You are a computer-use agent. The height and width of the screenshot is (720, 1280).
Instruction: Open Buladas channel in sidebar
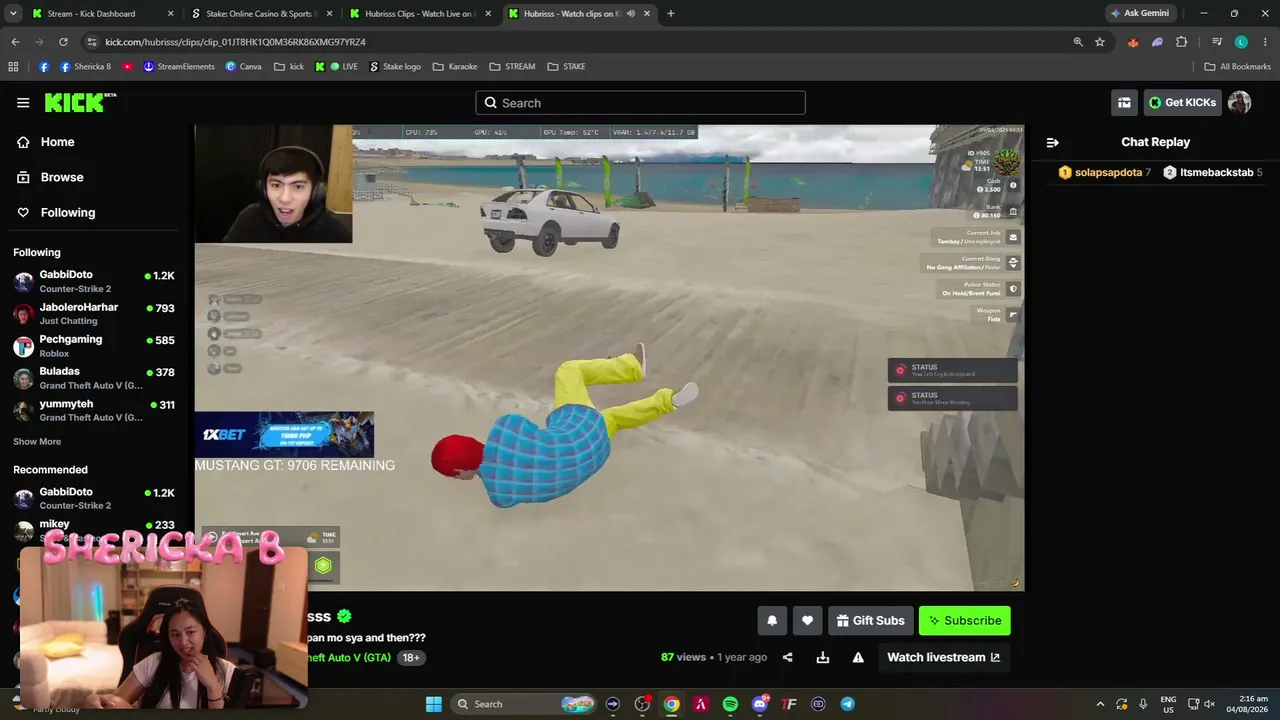[x=94, y=378]
